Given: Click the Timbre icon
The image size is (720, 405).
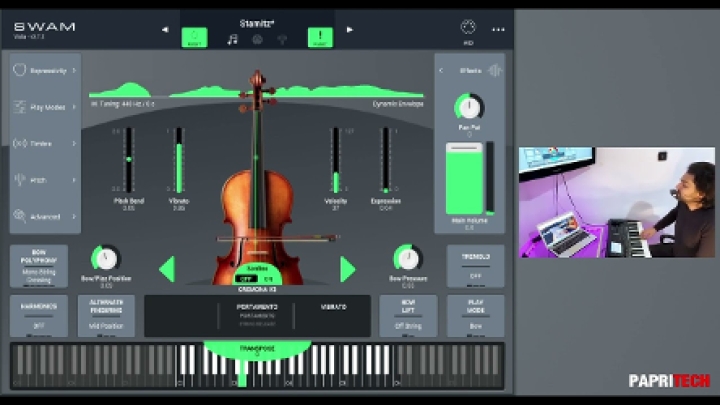Looking at the screenshot, I should [x=19, y=144].
